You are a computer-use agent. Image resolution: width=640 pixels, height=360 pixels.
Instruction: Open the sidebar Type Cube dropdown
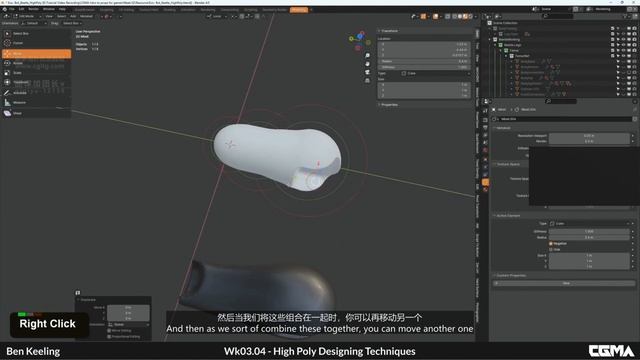point(435,73)
